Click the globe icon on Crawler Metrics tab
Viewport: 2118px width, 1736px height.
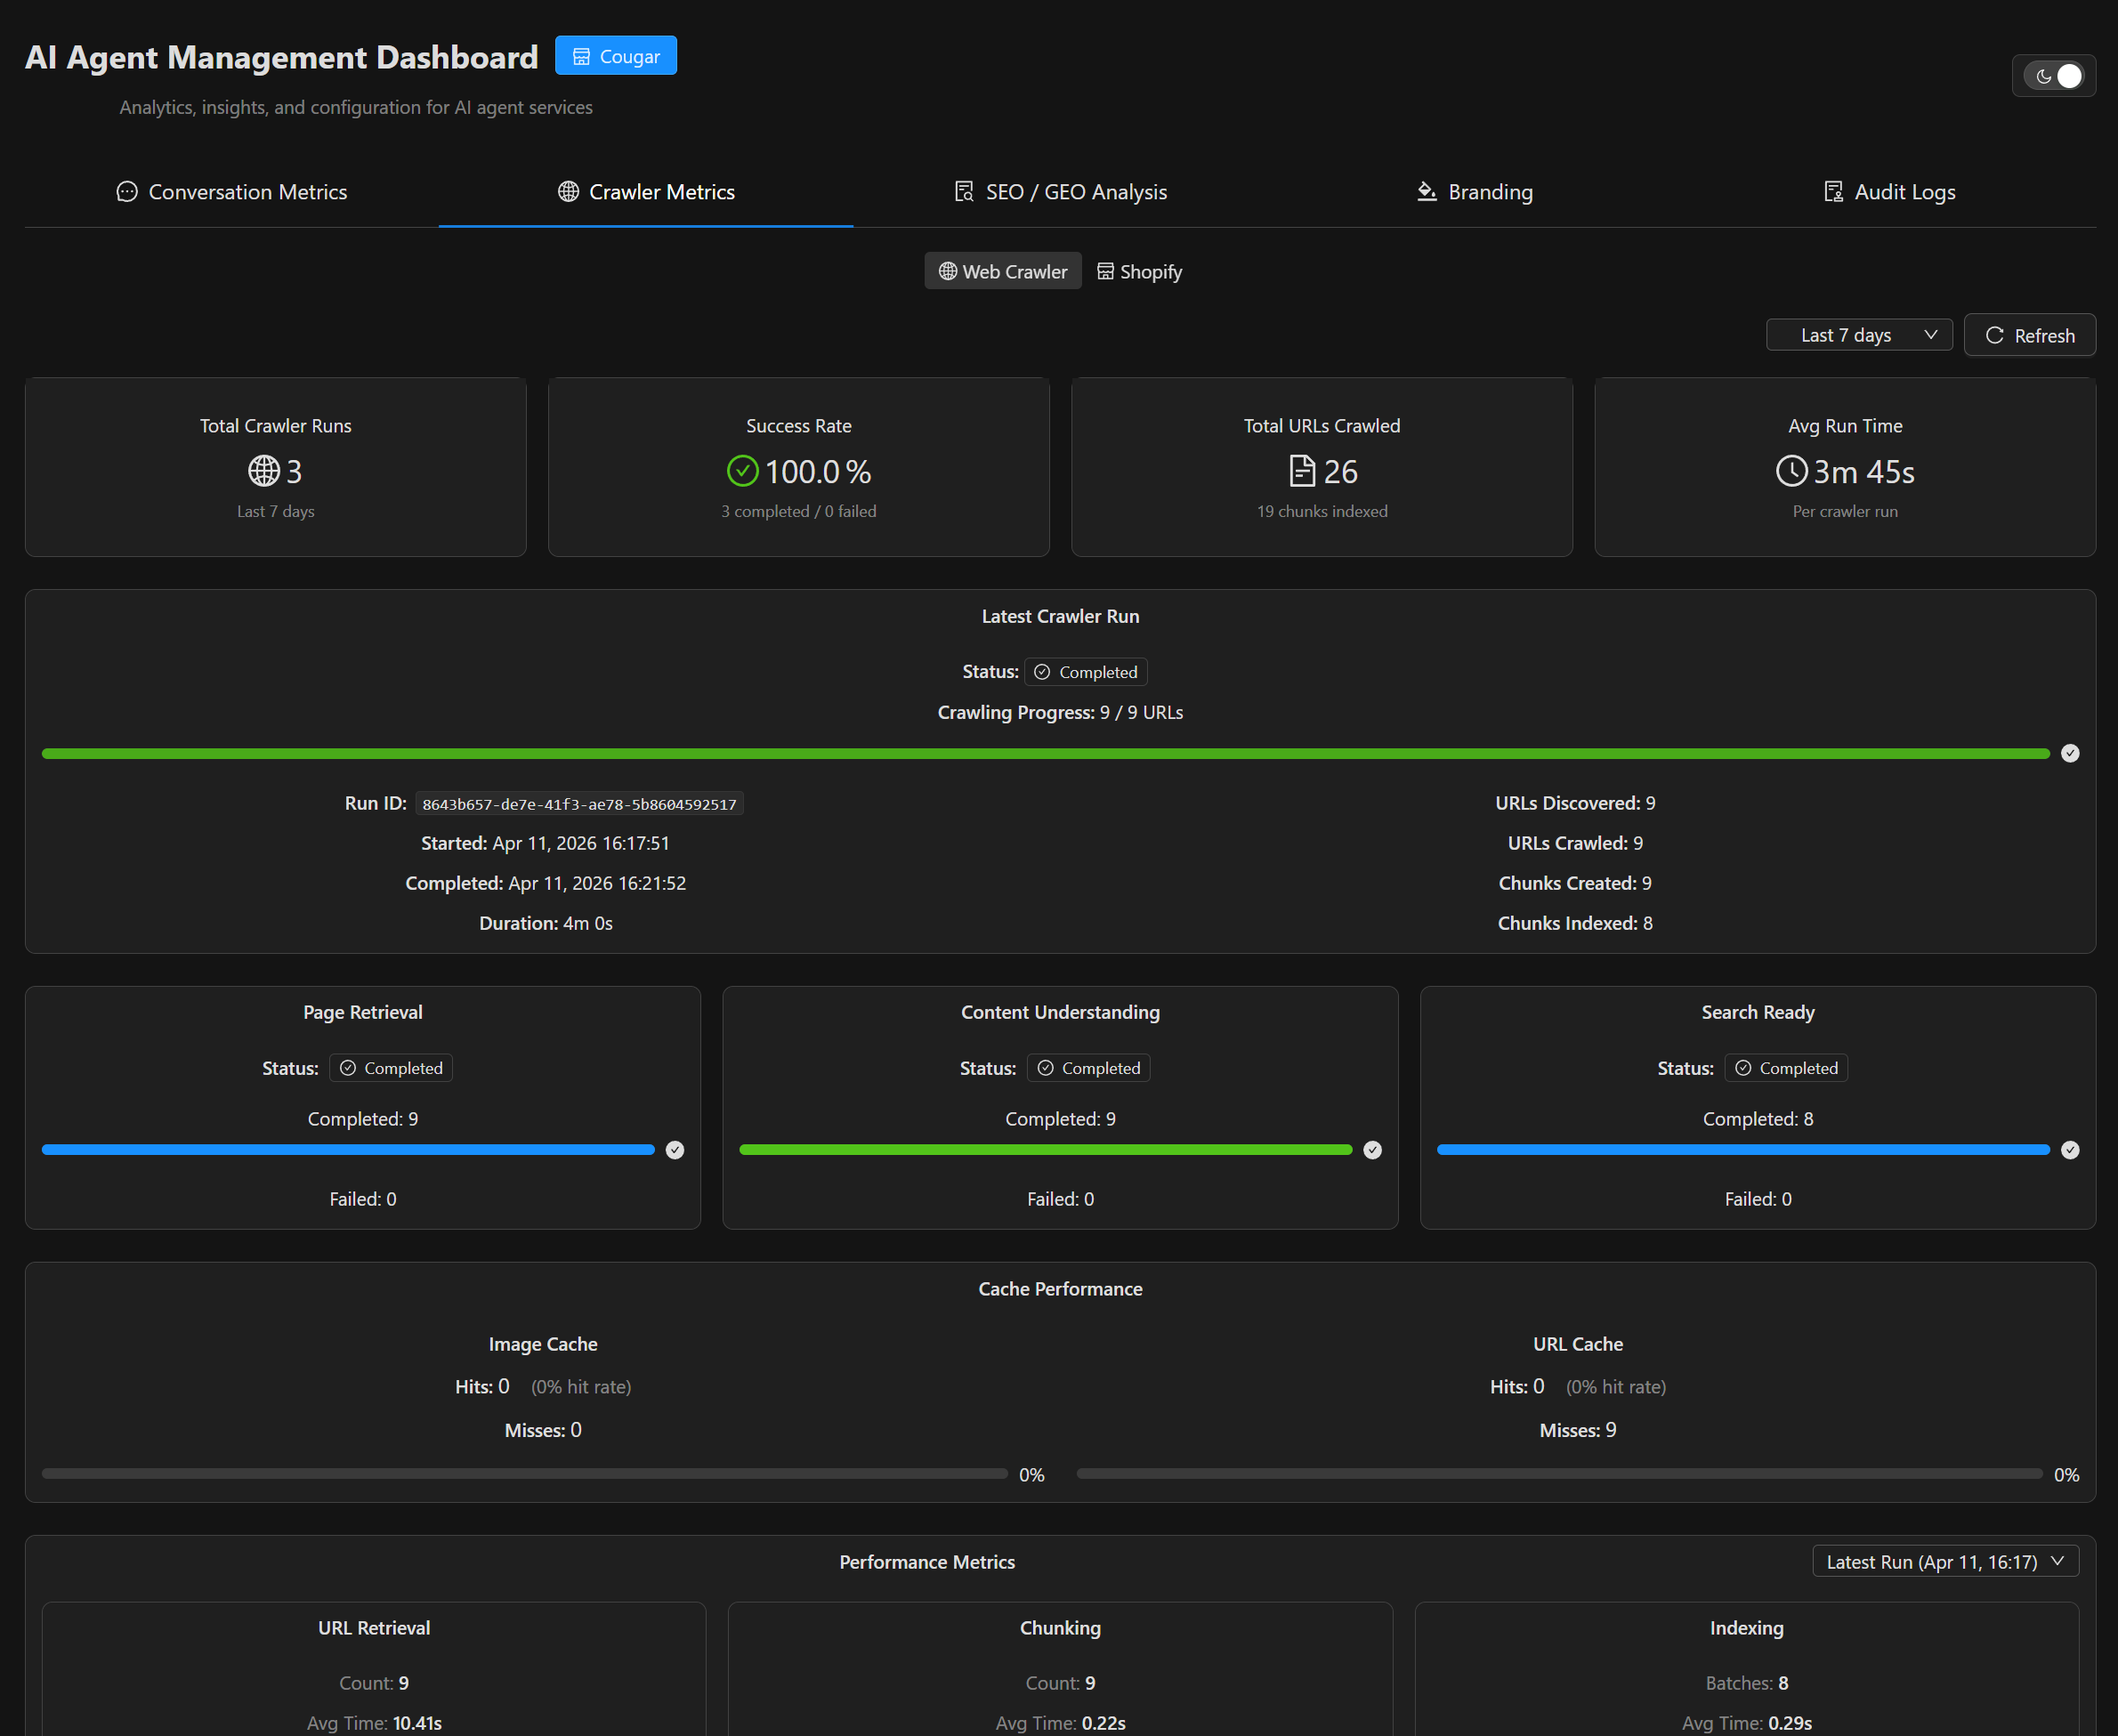click(x=568, y=192)
